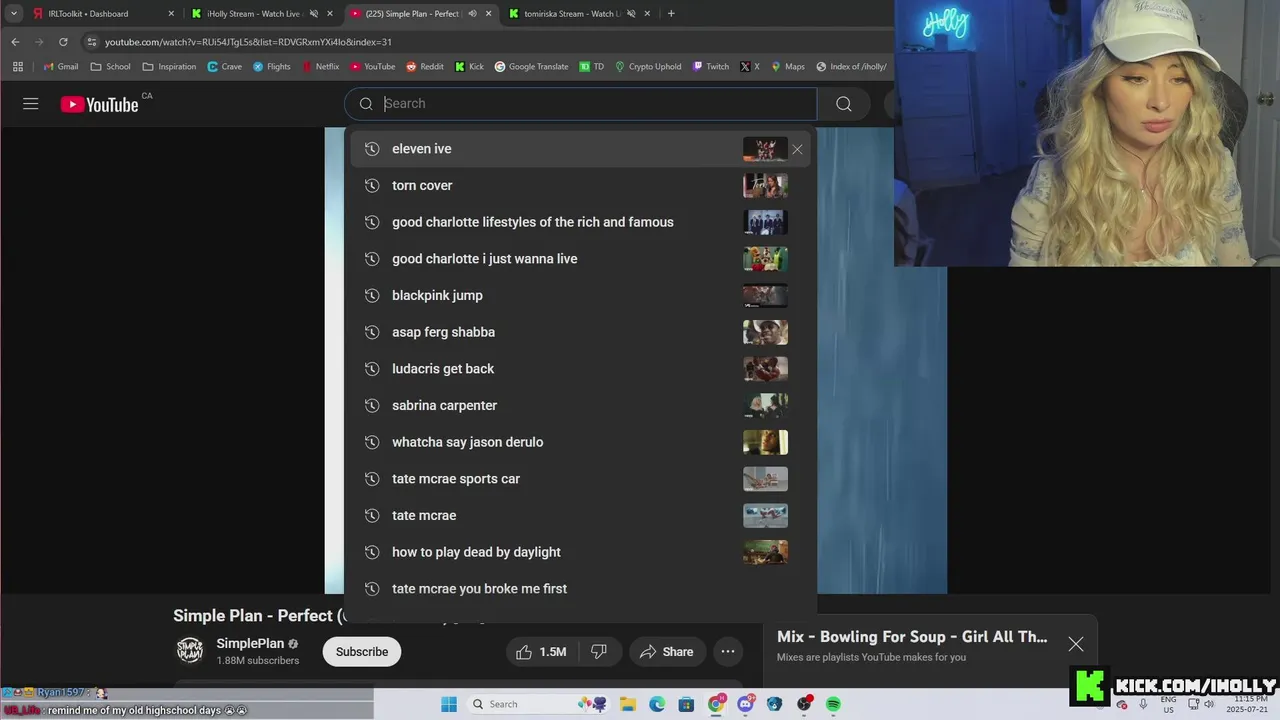Open Spotify from the taskbar
Image resolution: width=1280 pixels, height=720 pixels.
click(x=833, y=704)
